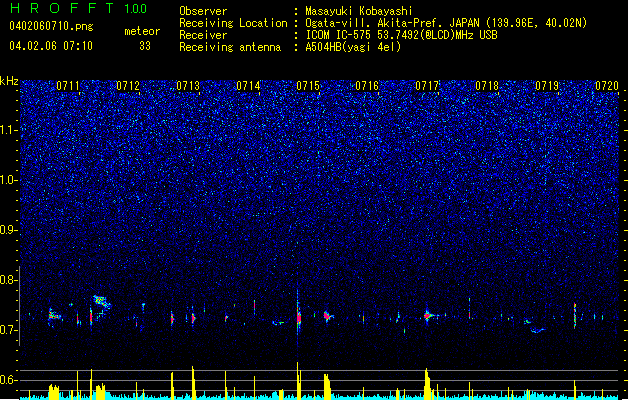The height and width of the screenshot is (400, 629).
Task: Click the meteor echo just before 0717
Action: (x=428, y=316)
